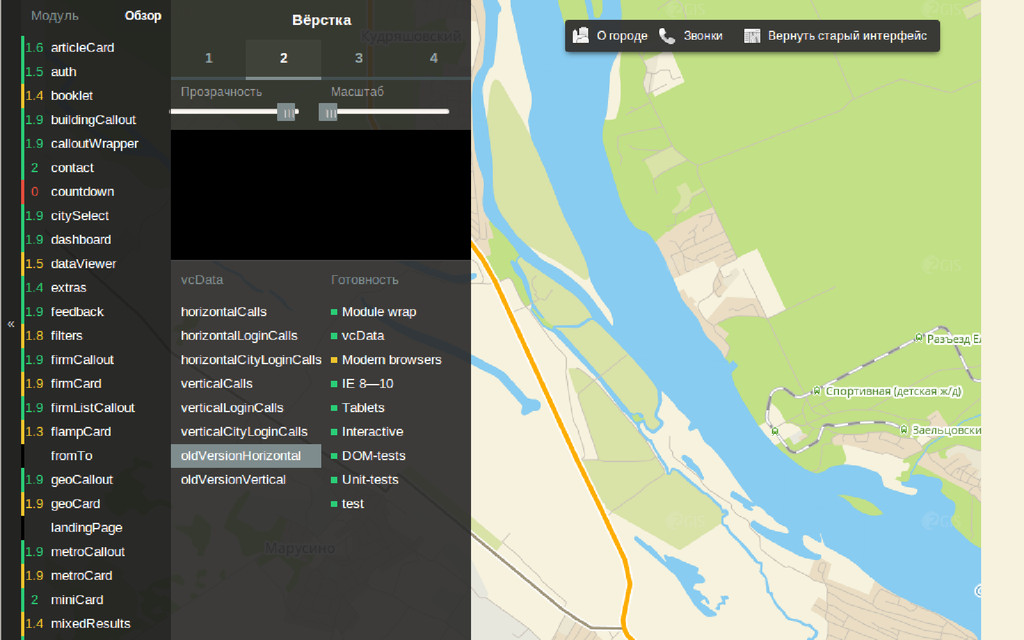The width and height of the screenshot is (1024, 640).
Task: Select the metroCard module
Action: pyautogui.click(x=82, y=576)
